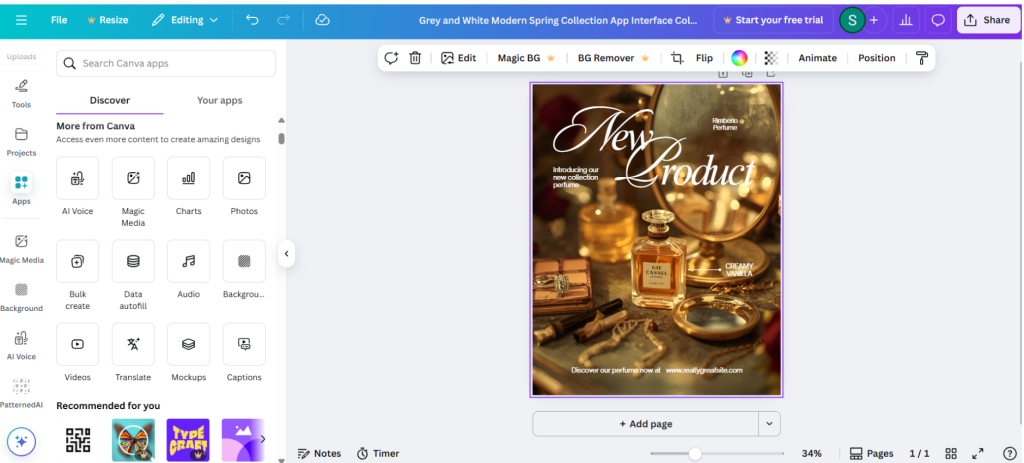Toggle the transparency checkerboard icon
1024x463 pixels.
771,58
